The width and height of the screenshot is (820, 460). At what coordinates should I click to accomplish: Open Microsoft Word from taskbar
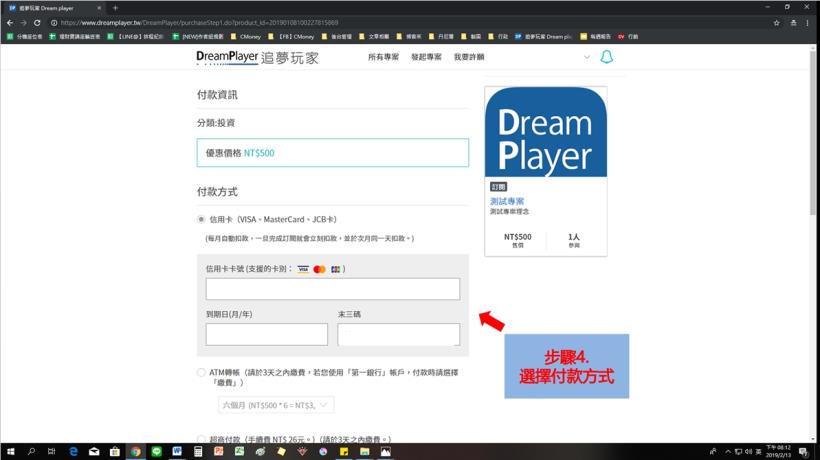tap(177, 452)
